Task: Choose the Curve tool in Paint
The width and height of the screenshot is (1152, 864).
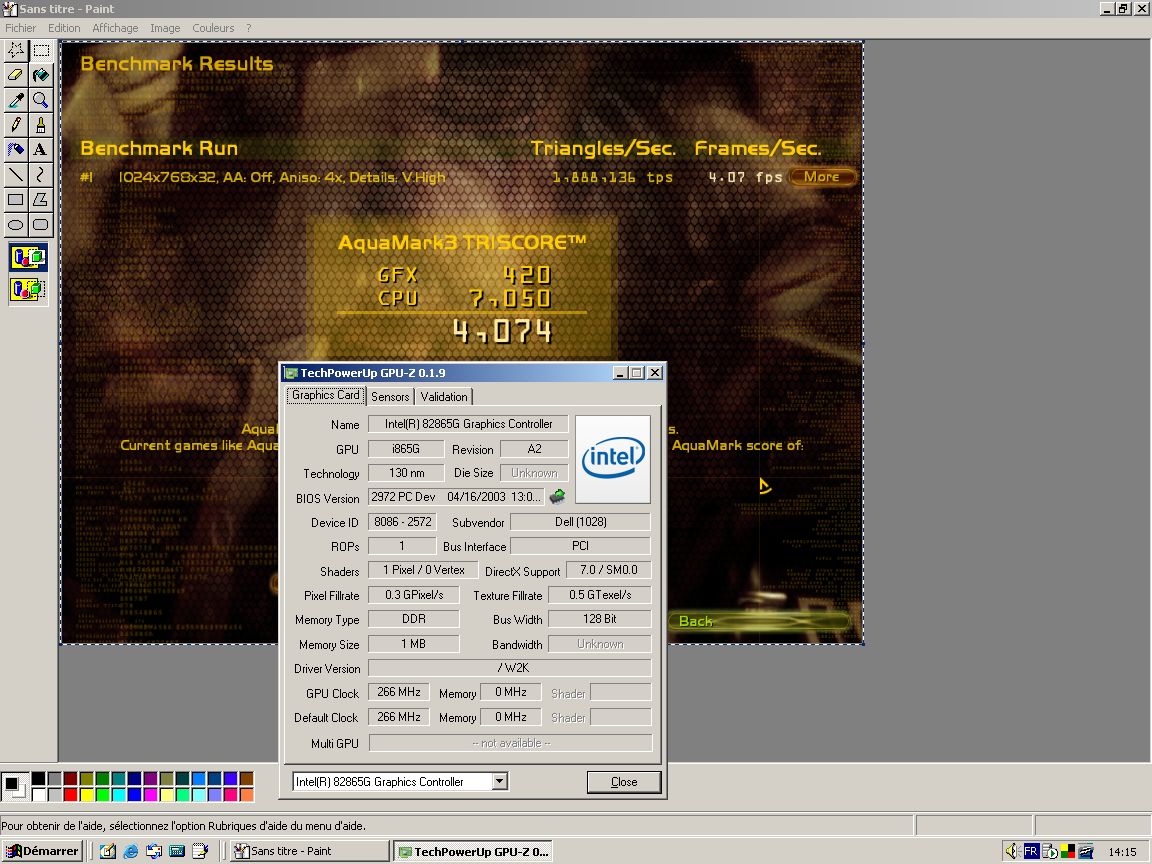Action: pyautogui.click(x=41, y=175)
